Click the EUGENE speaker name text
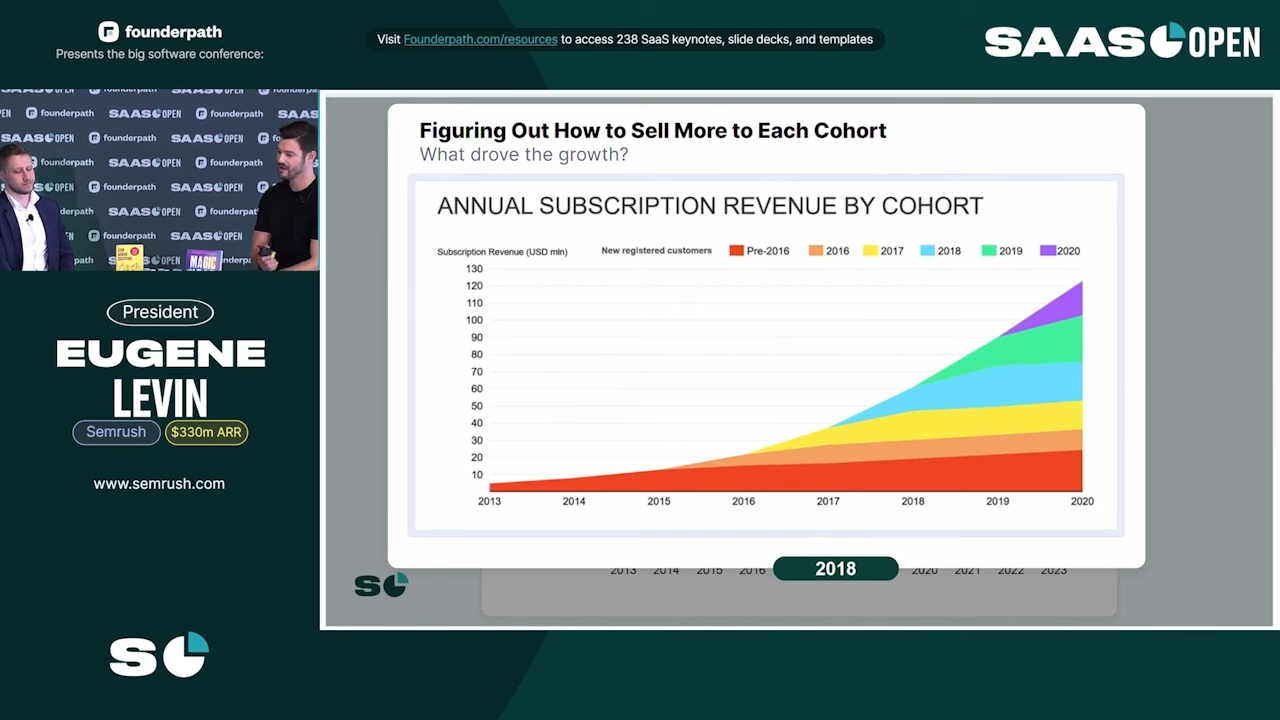Viewport: 1280px width, 720px height. 160,354
